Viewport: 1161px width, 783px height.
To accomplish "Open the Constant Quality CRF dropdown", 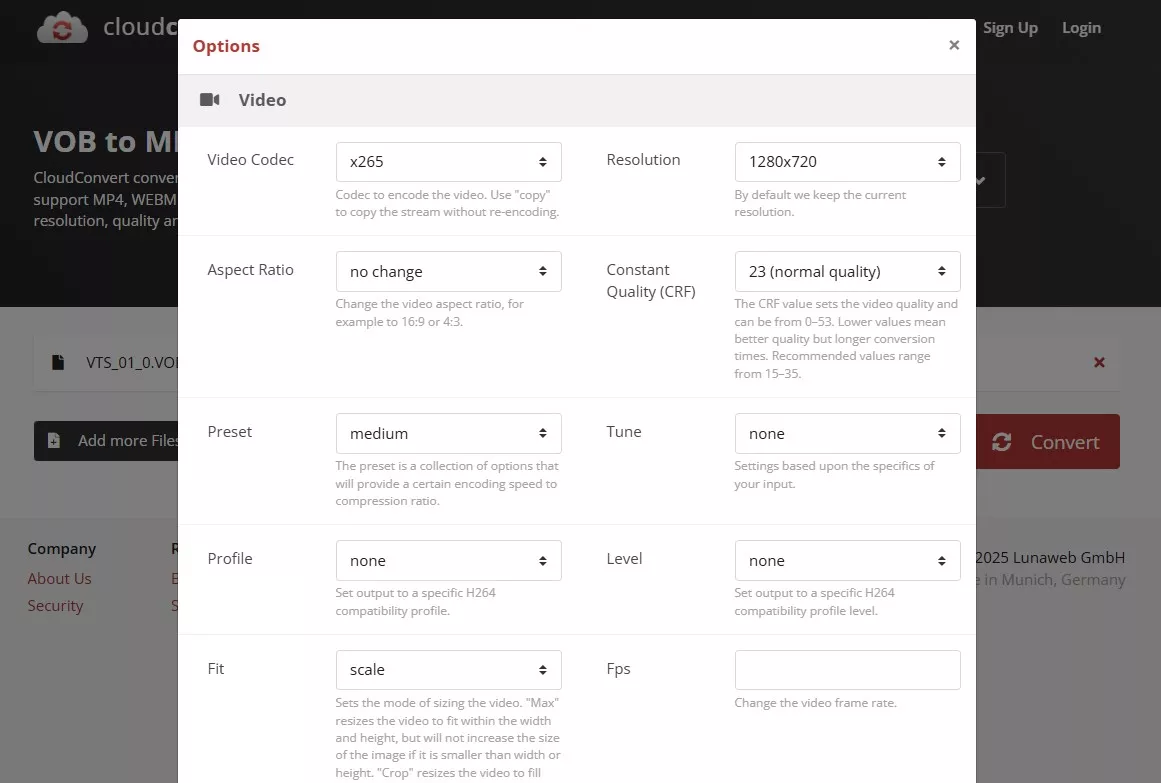I will [847, 271].
